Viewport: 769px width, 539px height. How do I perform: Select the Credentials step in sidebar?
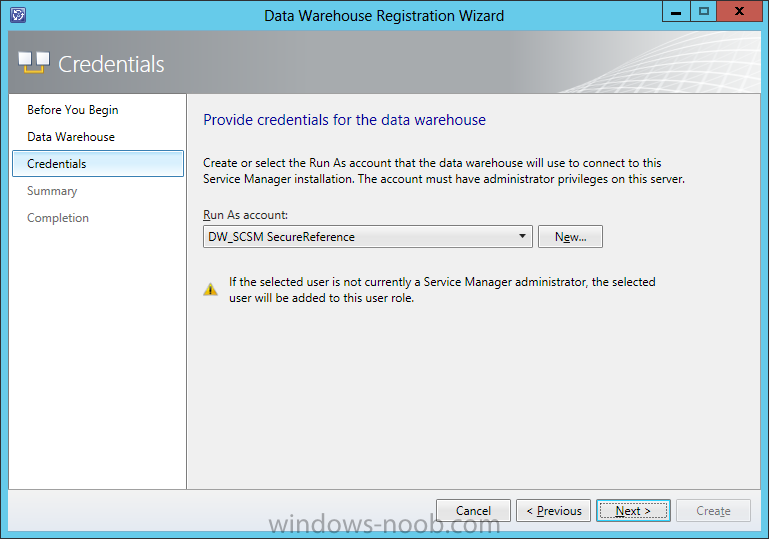[x=98, y=164]
